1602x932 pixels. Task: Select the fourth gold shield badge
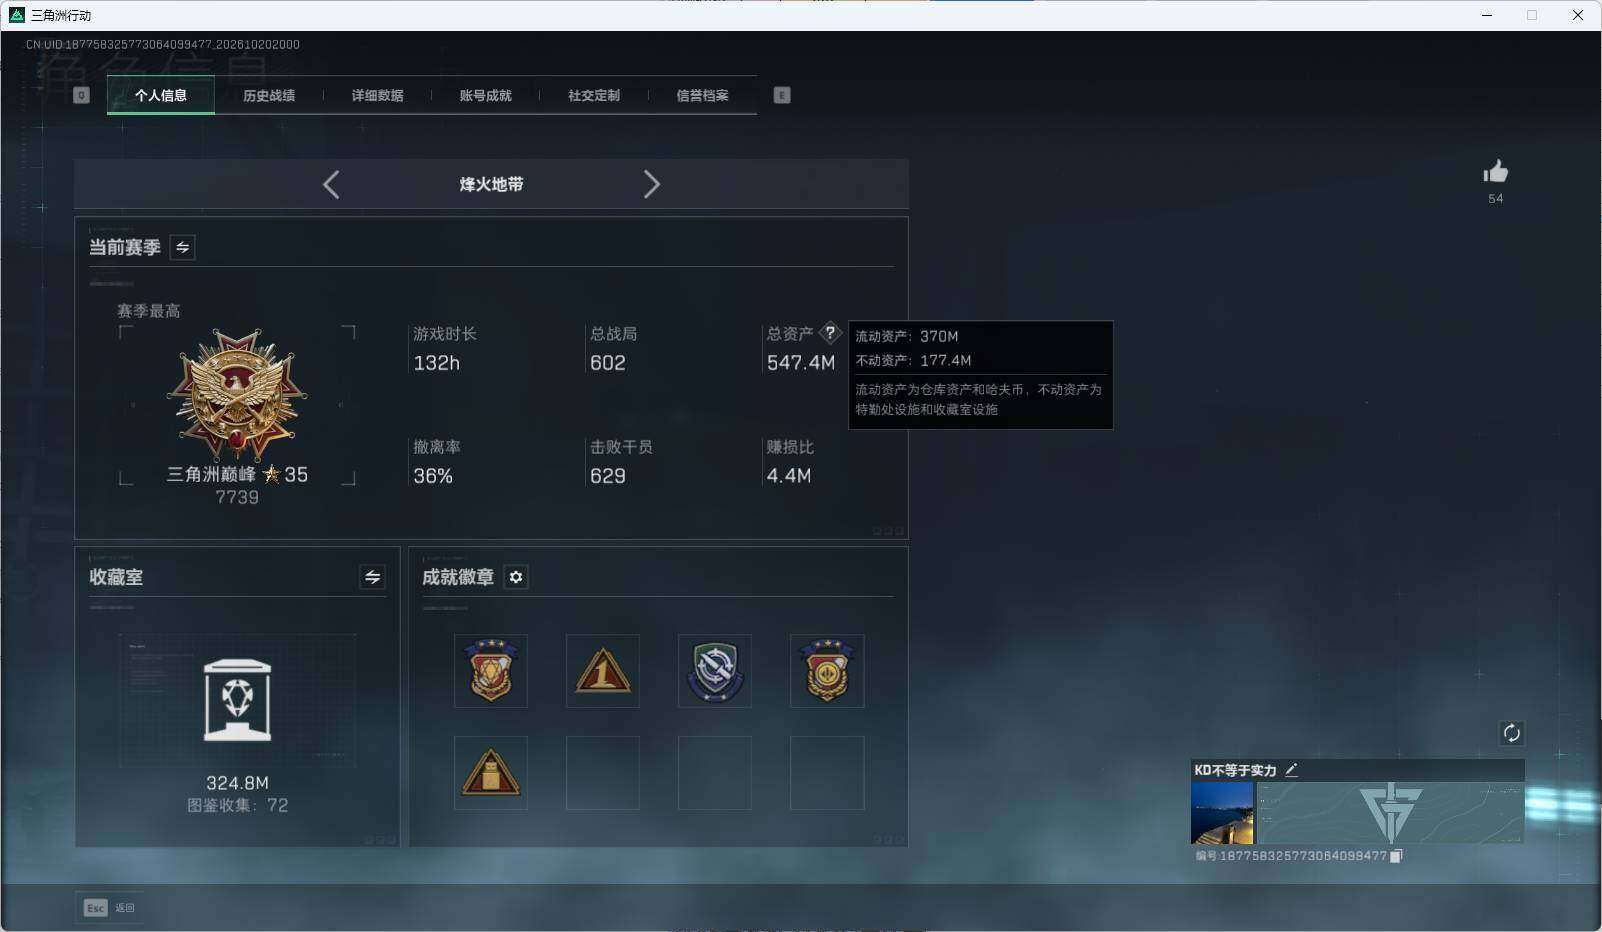[x=827, y=671]
